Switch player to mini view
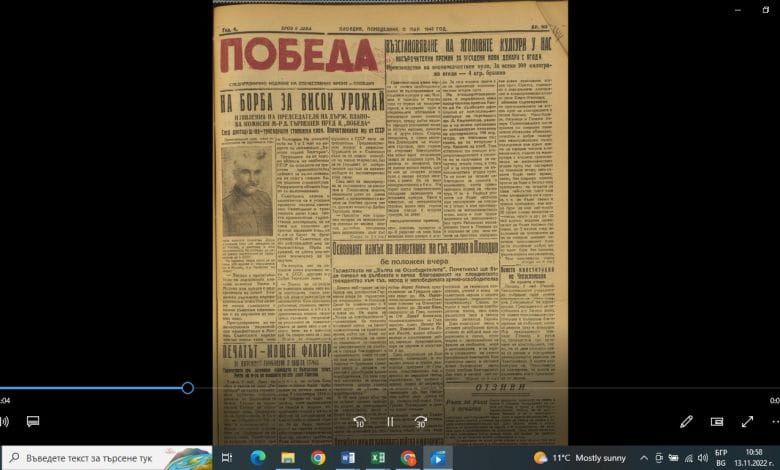Image resolution: width=780 pixels, height=470 pixels. (717, 422)
